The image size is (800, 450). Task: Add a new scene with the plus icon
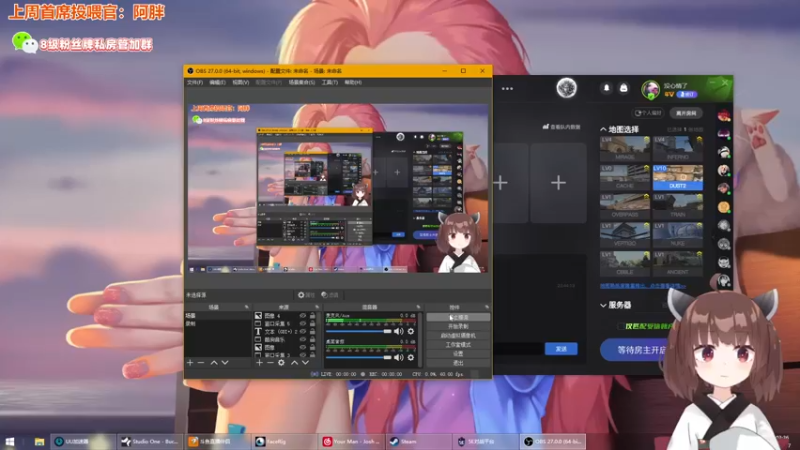tap(190, 362)
